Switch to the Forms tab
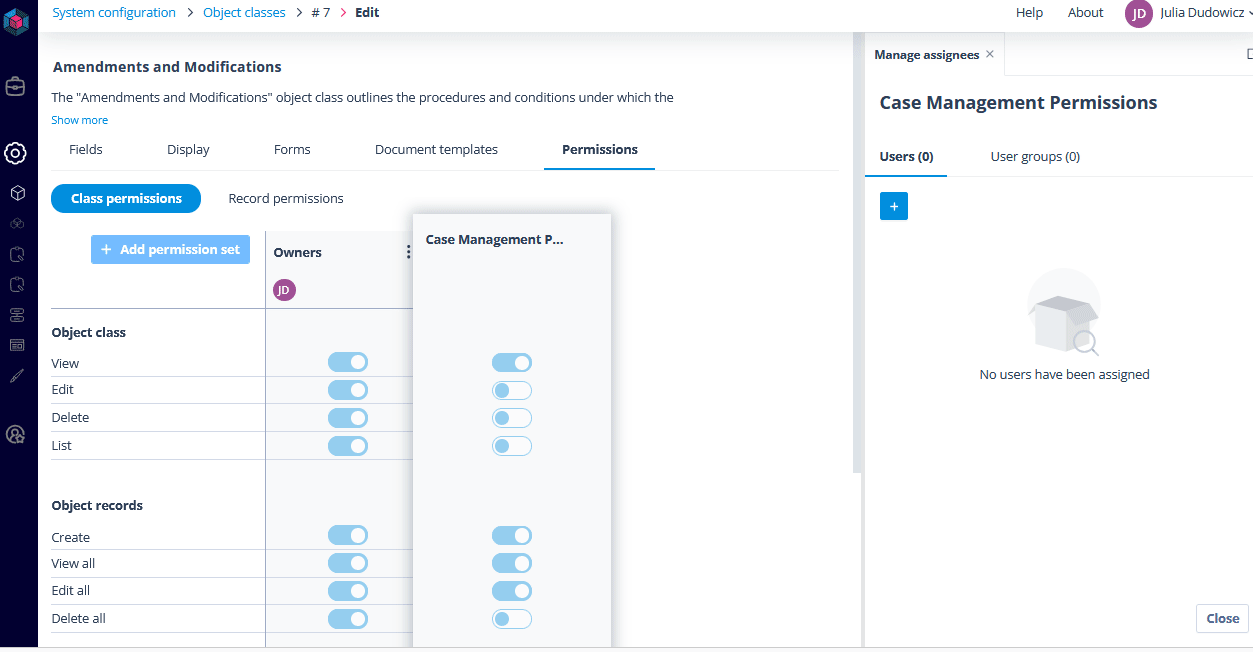Screen dimensions: 1253x652 [292, 149]
